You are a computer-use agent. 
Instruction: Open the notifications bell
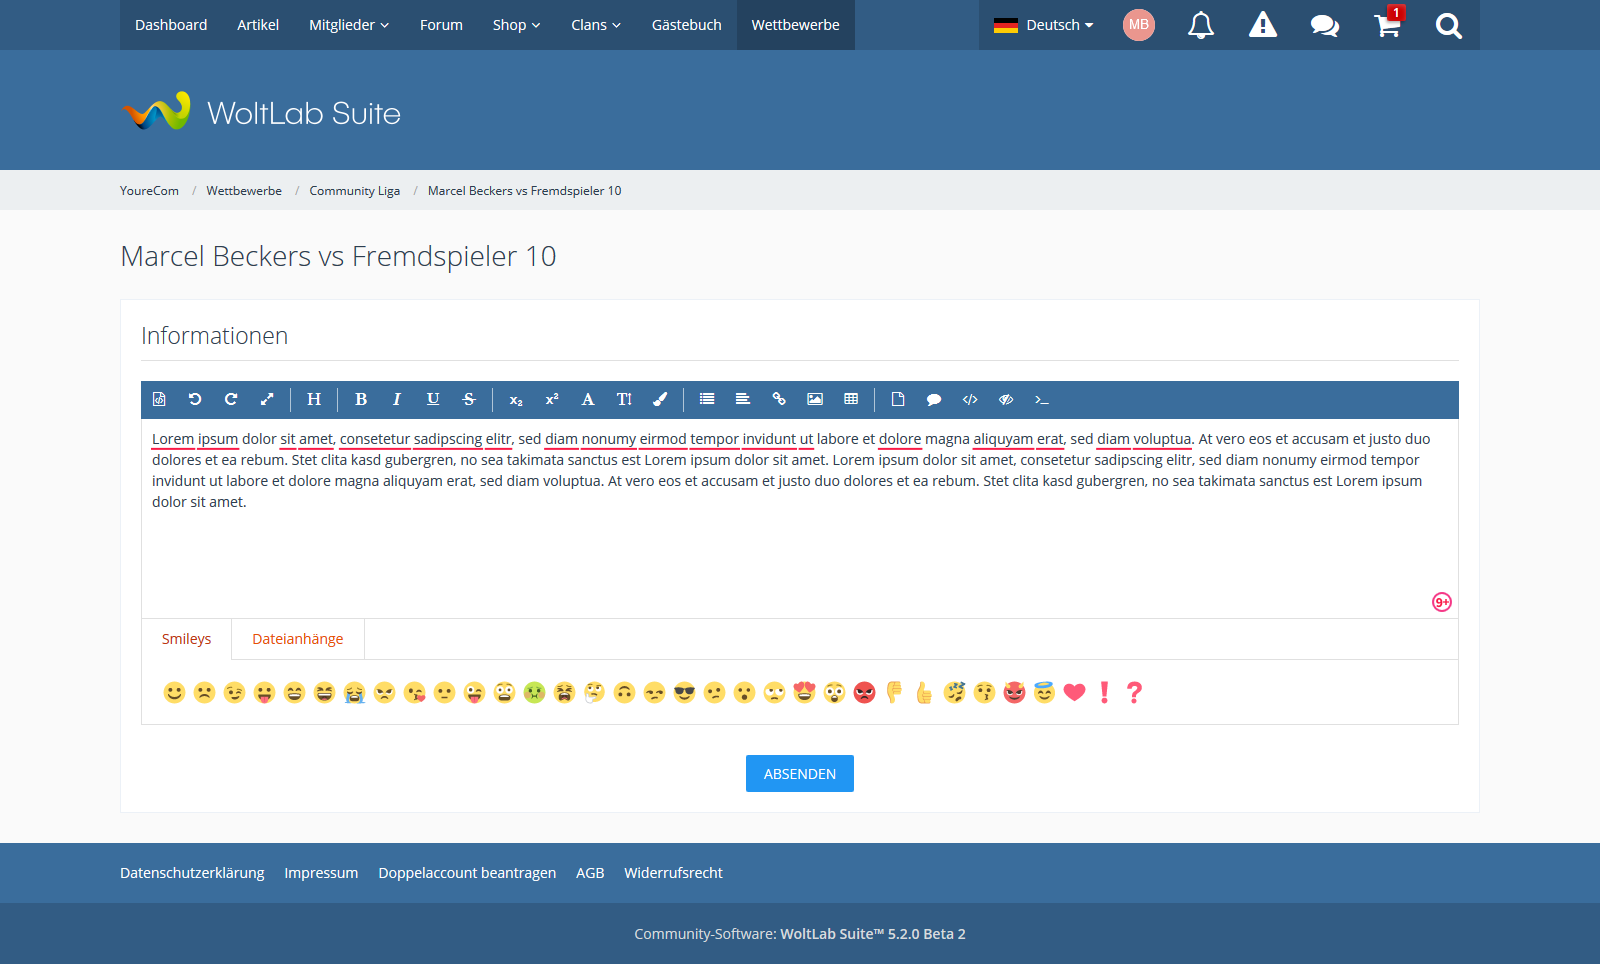[1201, 25]
